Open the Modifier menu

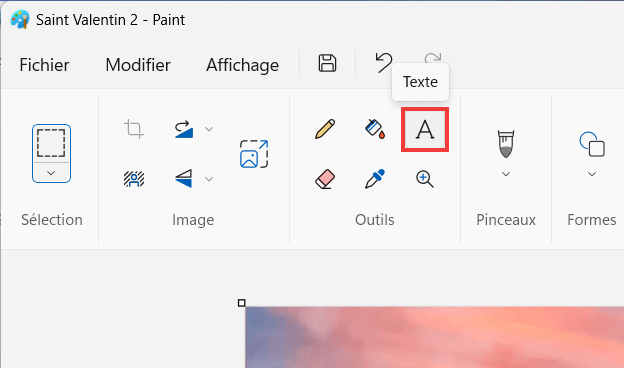pyautogui.click(x=138, y=65)
